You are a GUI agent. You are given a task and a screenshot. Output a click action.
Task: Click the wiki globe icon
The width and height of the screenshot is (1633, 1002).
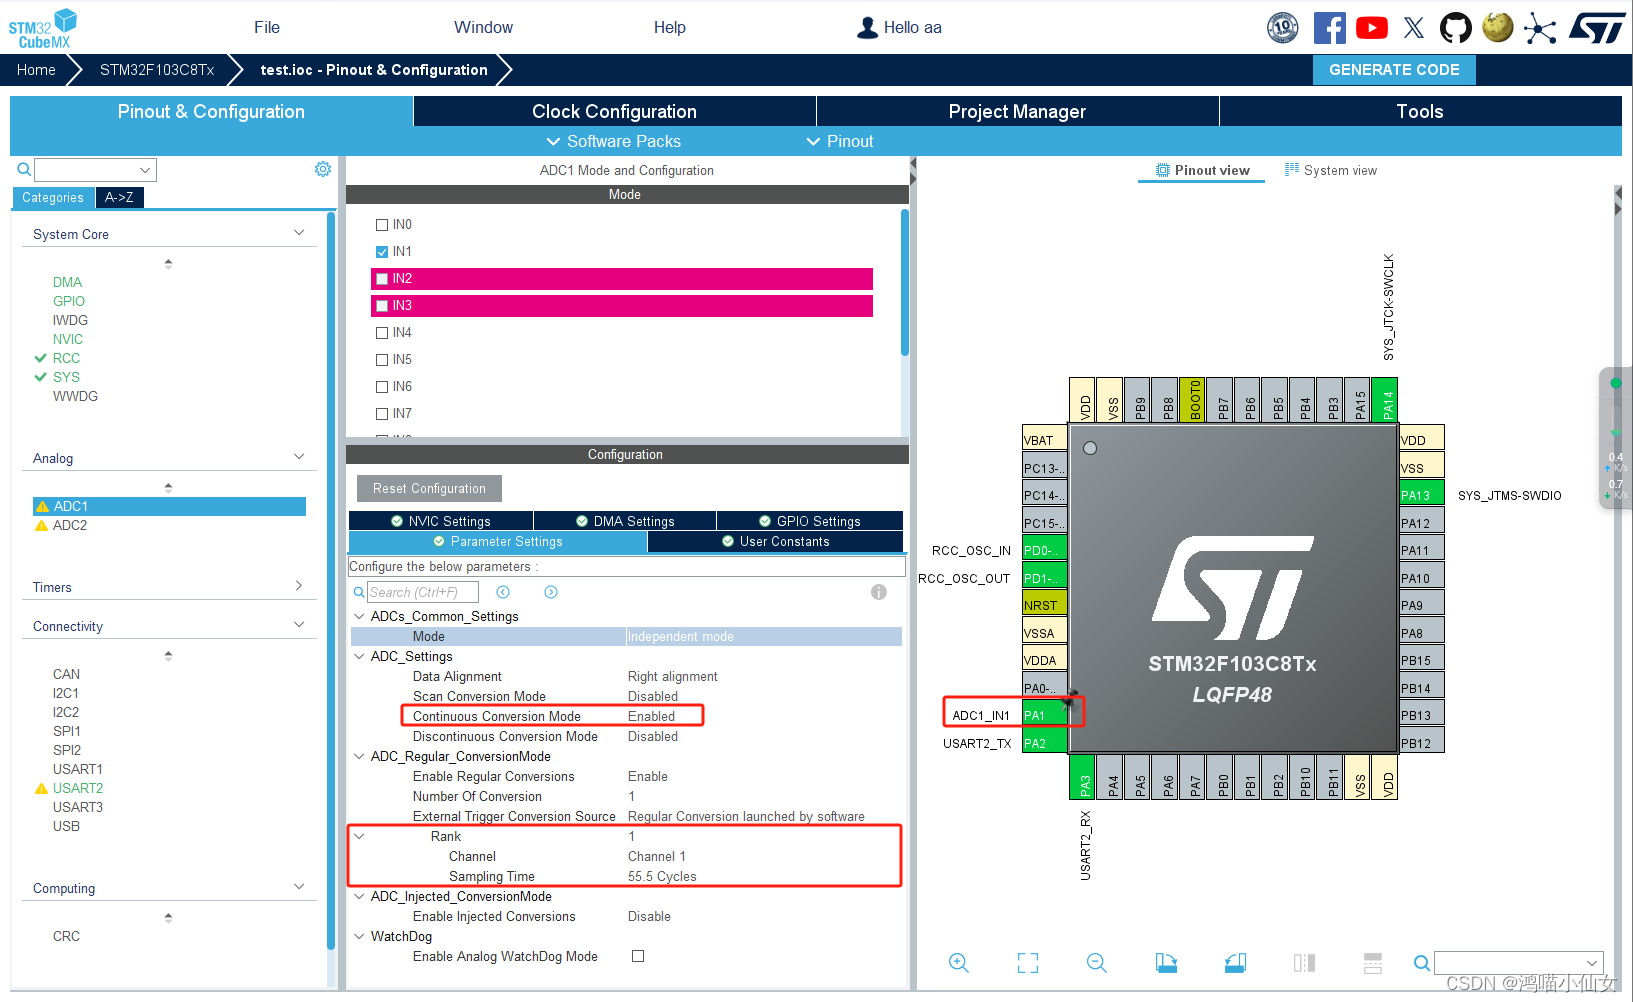1498,27
